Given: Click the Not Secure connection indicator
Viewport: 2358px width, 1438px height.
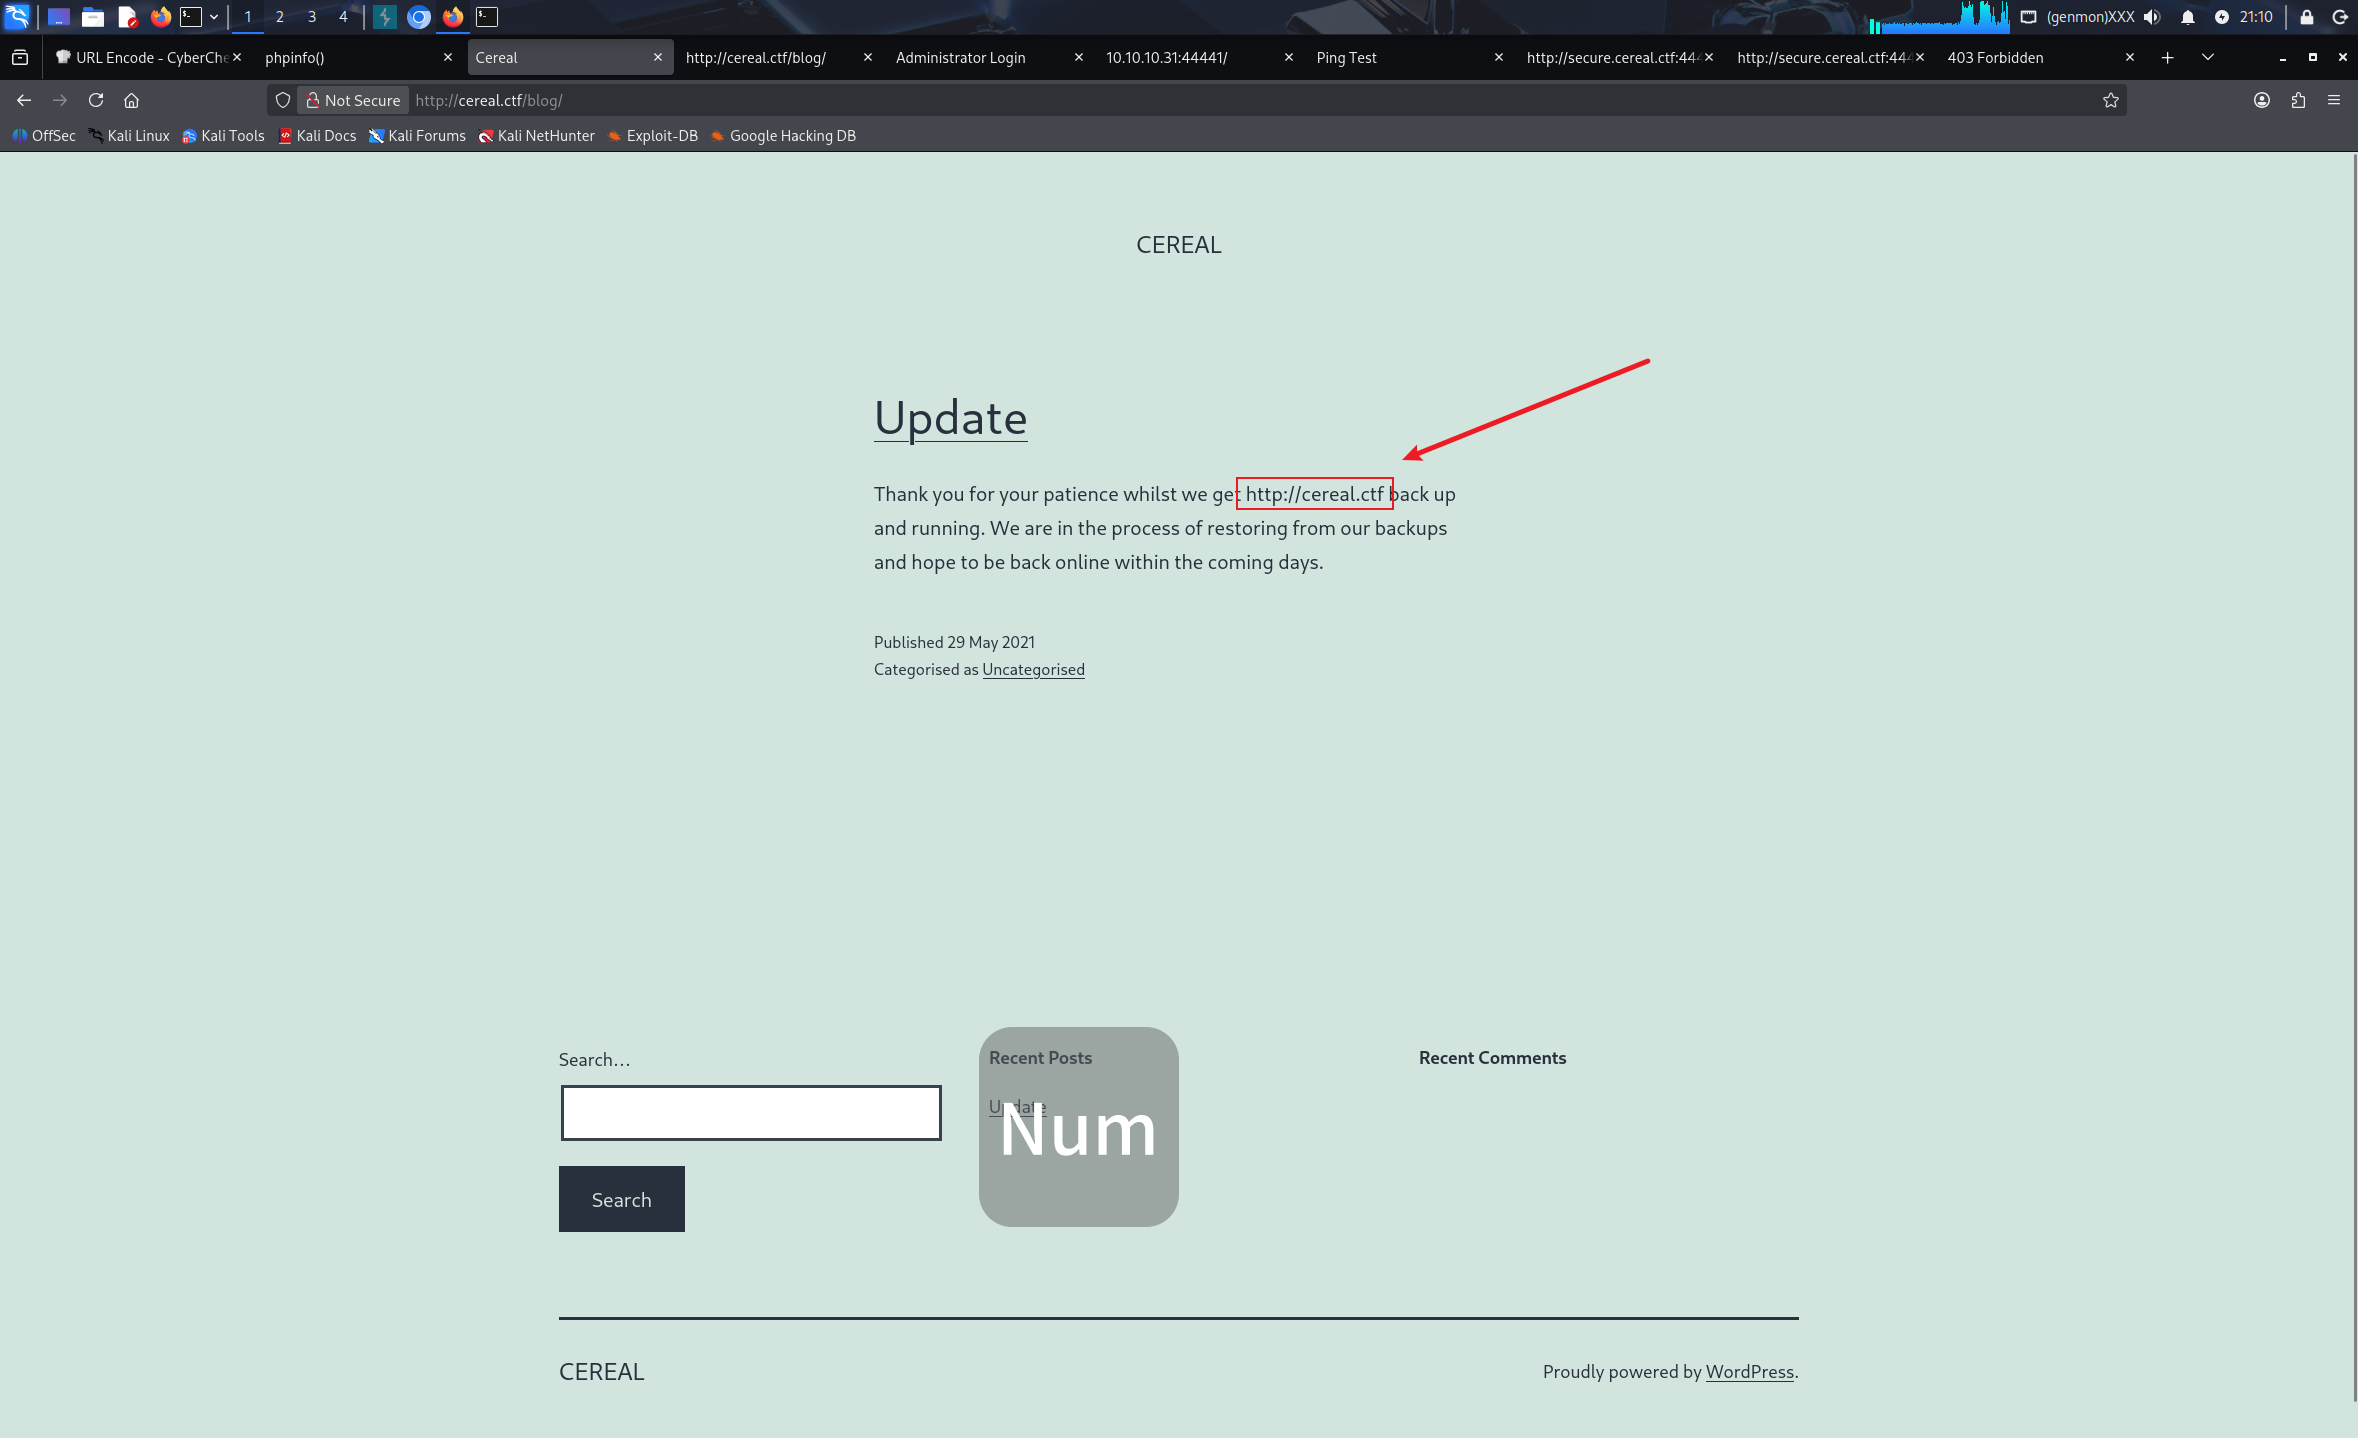Looking at the screenshot, I should click(353, 100).
